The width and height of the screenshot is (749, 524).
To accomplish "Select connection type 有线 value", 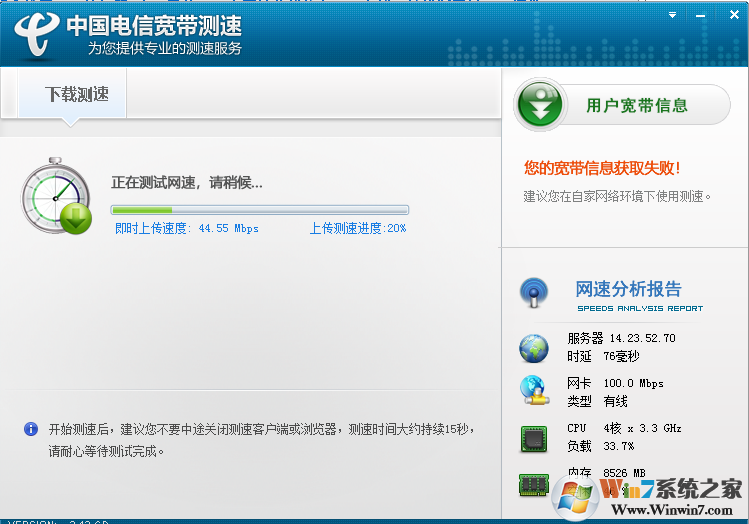I will pos(615,401).
